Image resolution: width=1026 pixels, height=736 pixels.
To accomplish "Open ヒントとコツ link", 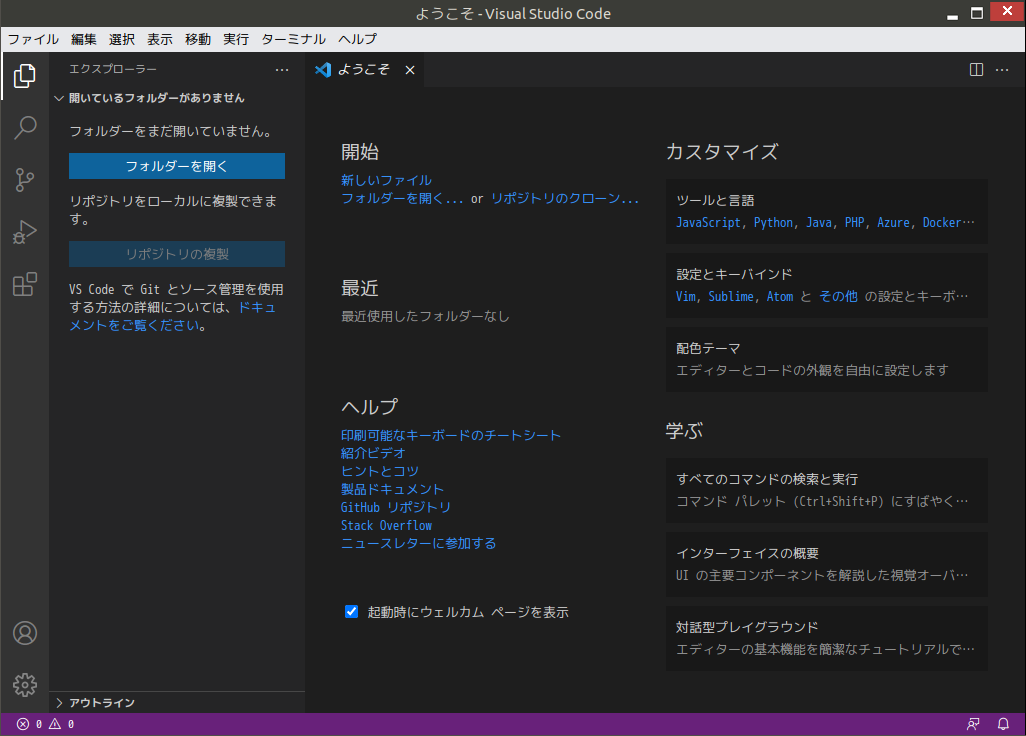I will tap(380, 471).
